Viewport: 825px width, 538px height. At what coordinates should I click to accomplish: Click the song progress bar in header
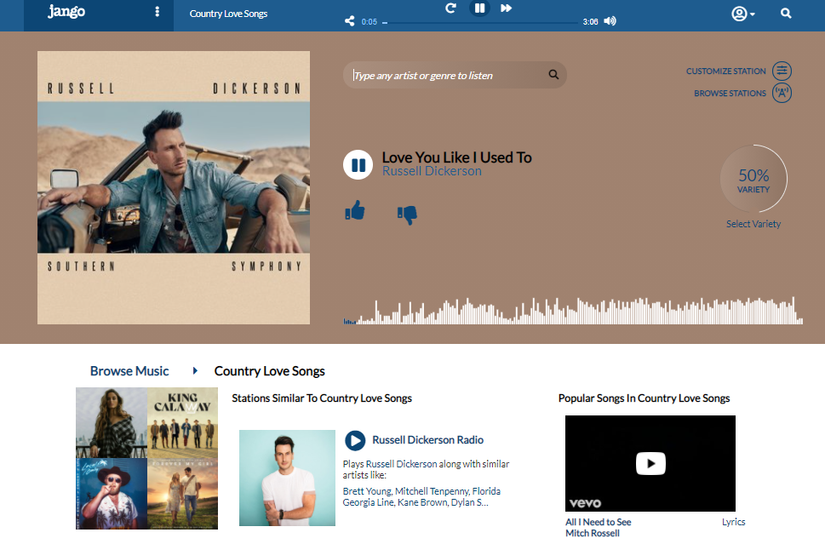click(480, 23)
